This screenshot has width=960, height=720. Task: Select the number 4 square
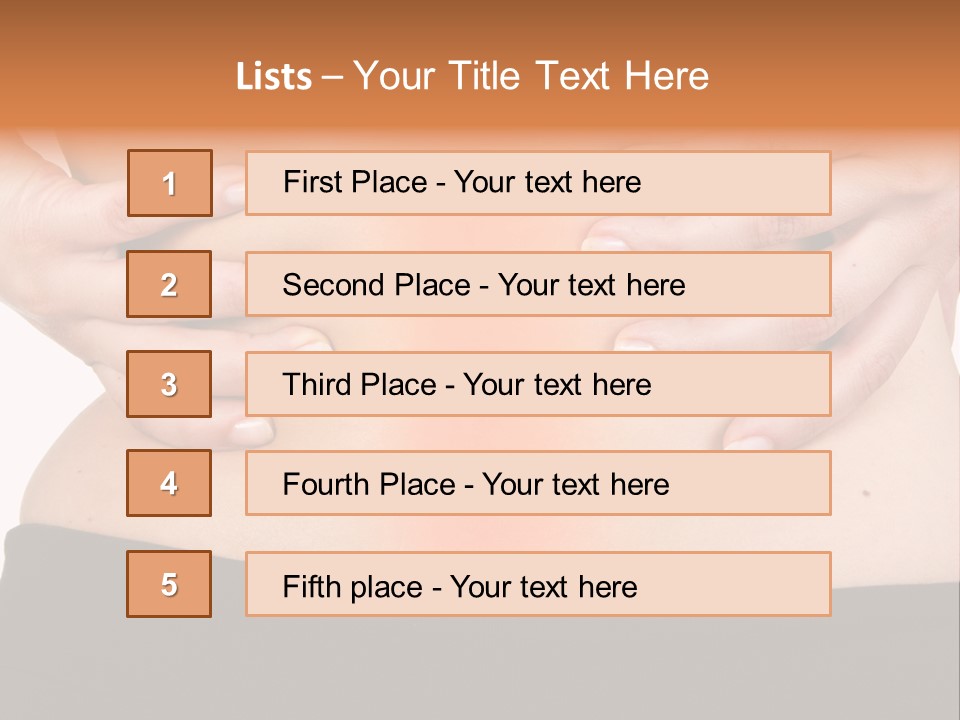pyautogui.click(x=169, y=483)
